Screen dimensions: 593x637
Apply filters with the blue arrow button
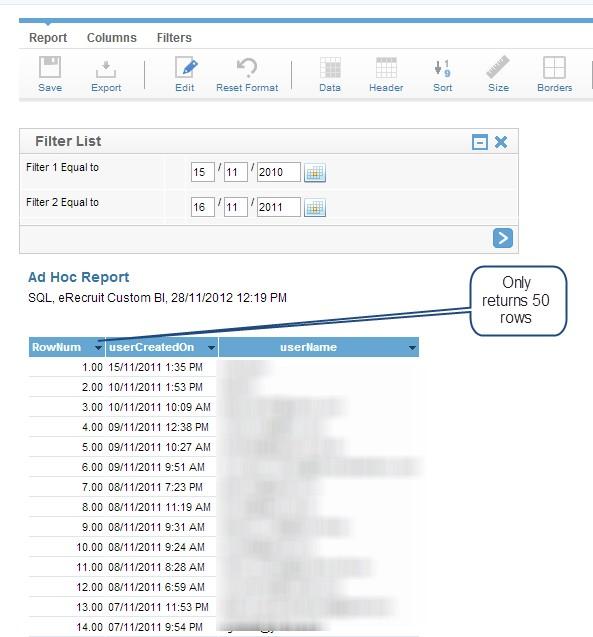(x=503, y=238)
